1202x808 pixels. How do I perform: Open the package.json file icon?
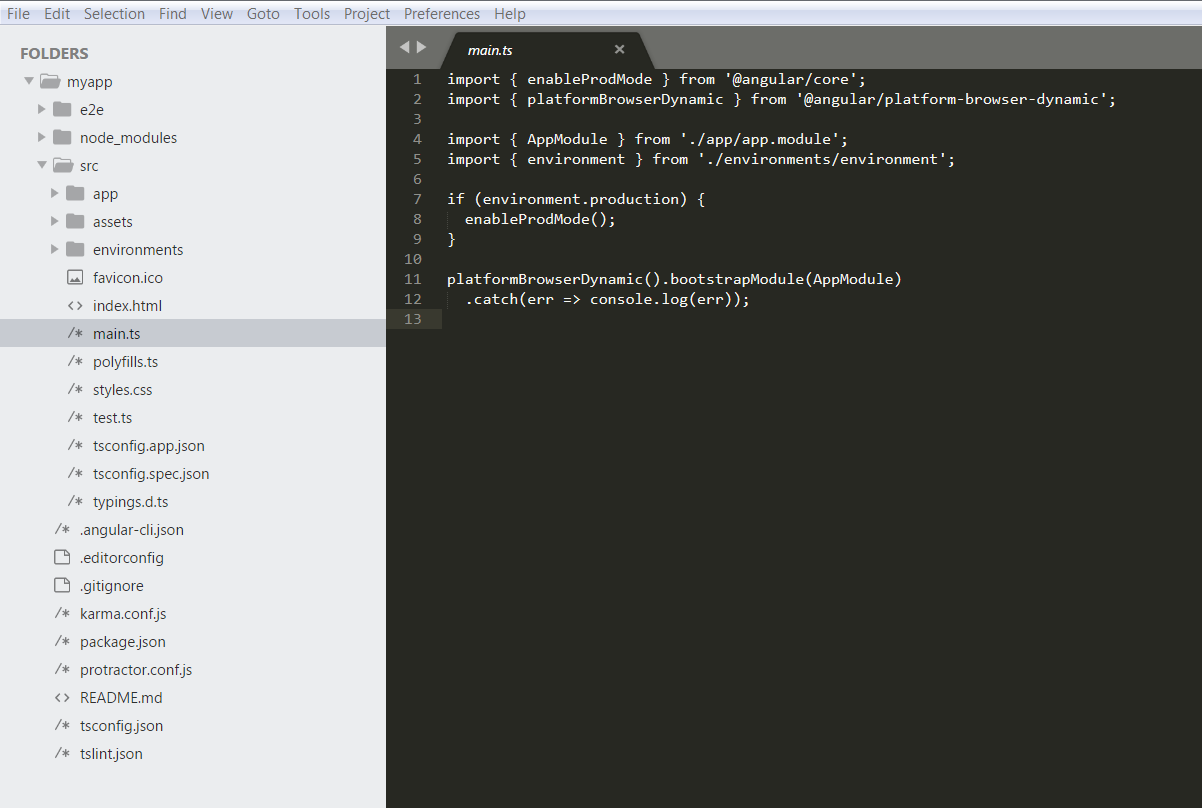tap(62, 641)
